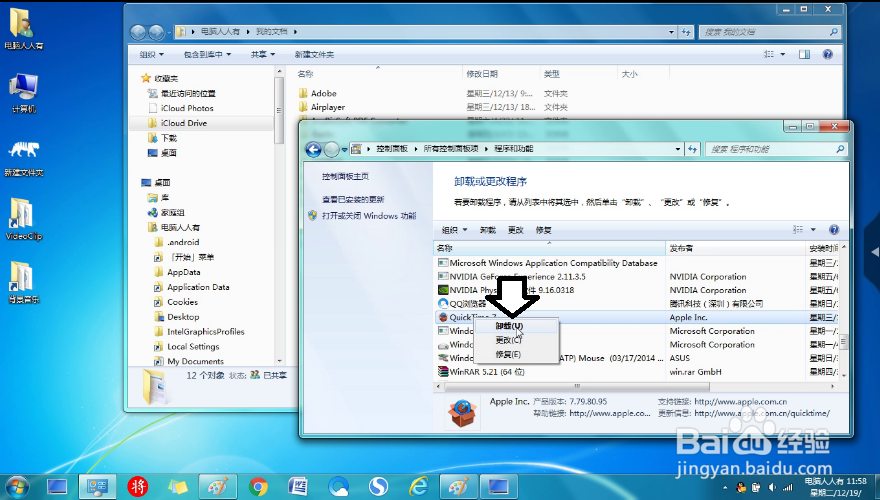Click search box in Programs window

pos(775,149)
